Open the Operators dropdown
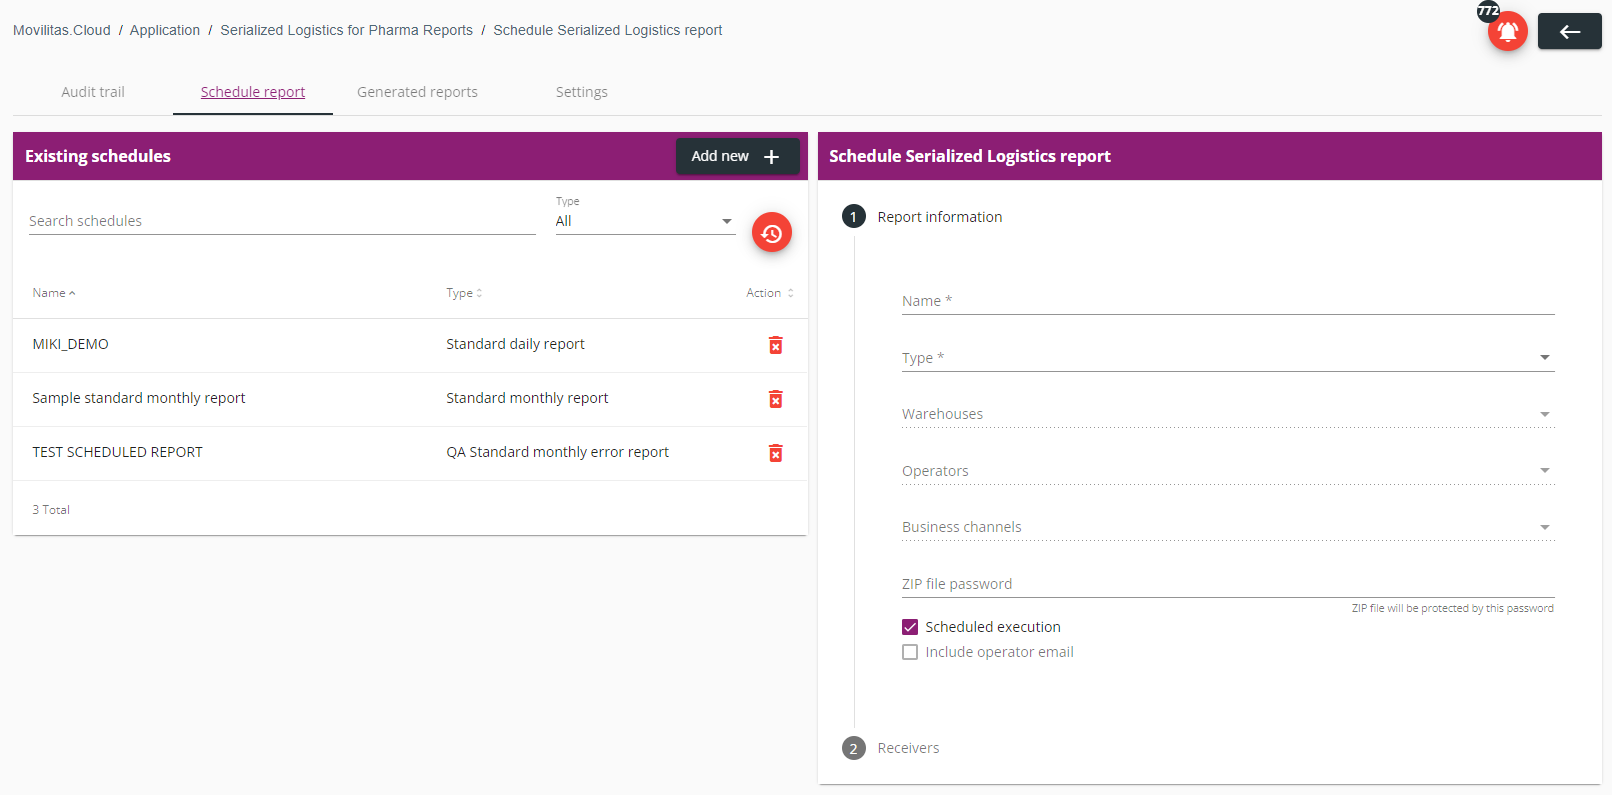Screen dimensions: 1612x795 click(1228, 471)
